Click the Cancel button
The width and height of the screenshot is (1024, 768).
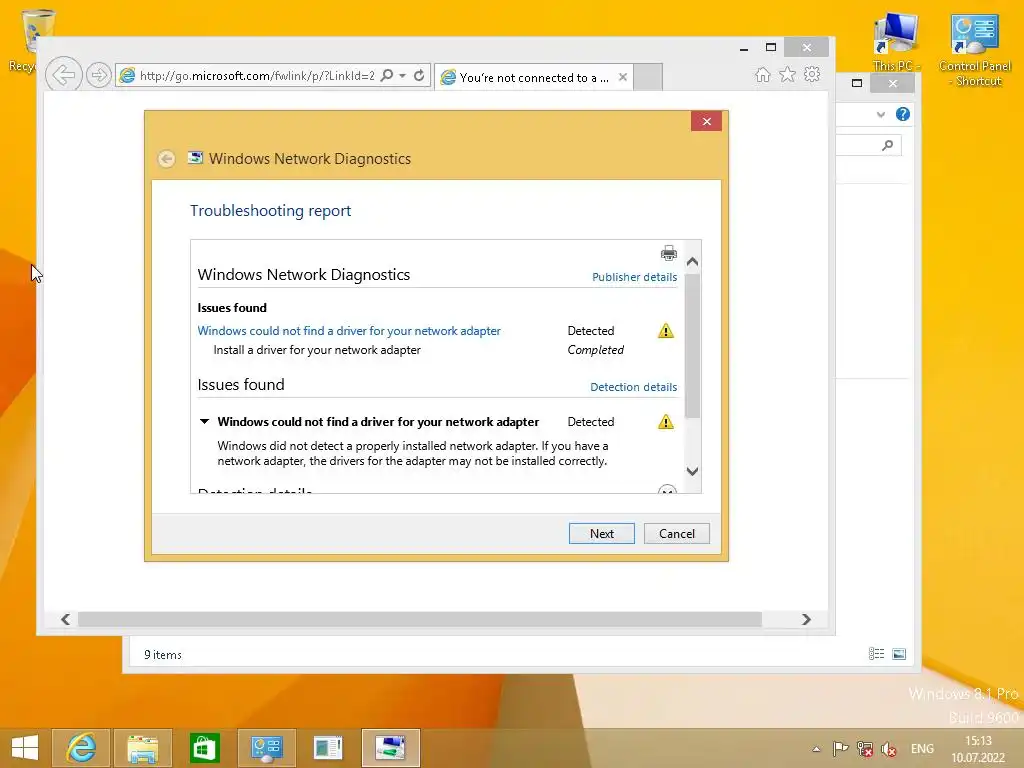[677, 534]
